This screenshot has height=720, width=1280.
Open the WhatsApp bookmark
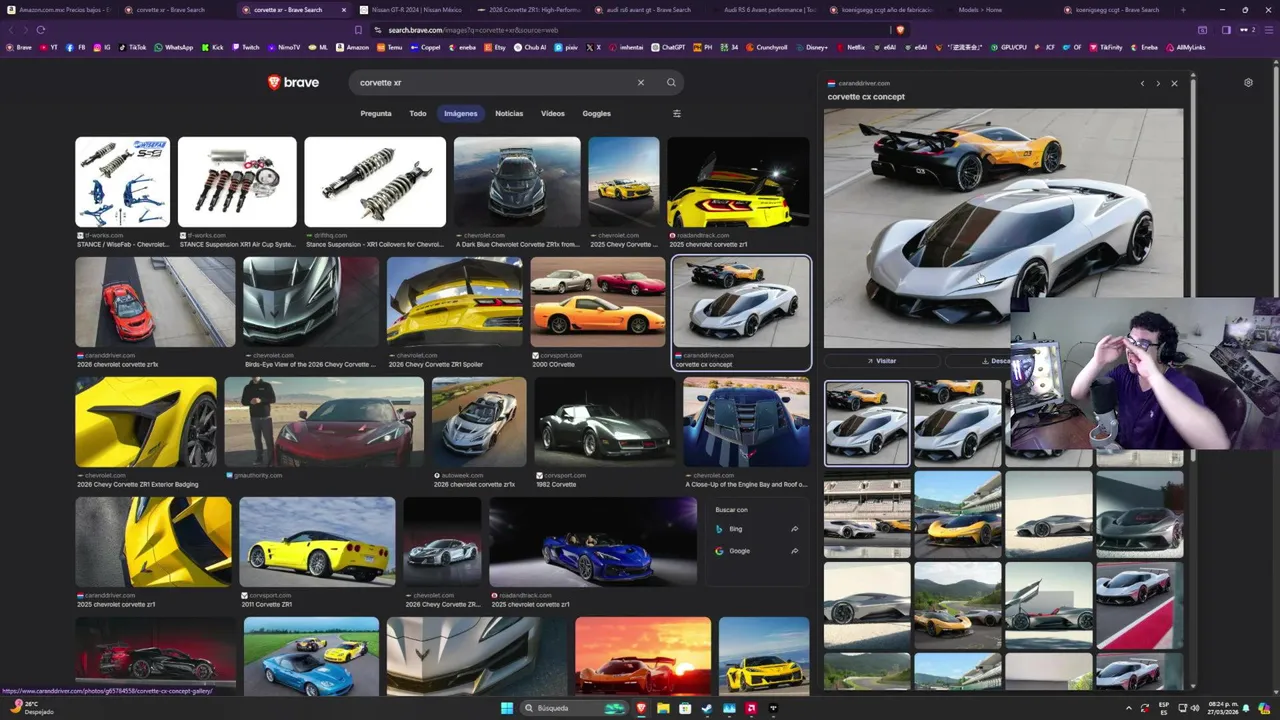click(174, 47)
